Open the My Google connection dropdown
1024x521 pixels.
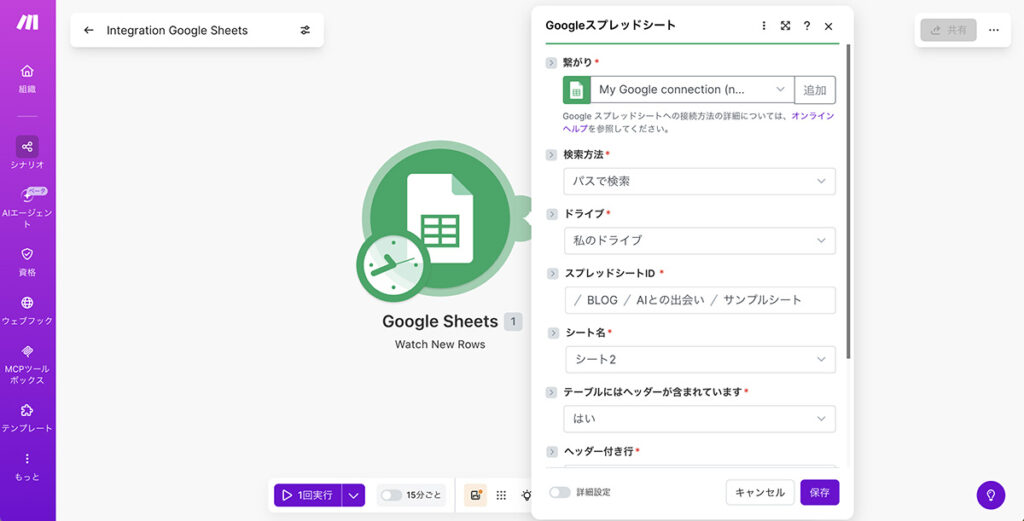tap(692, 90)
